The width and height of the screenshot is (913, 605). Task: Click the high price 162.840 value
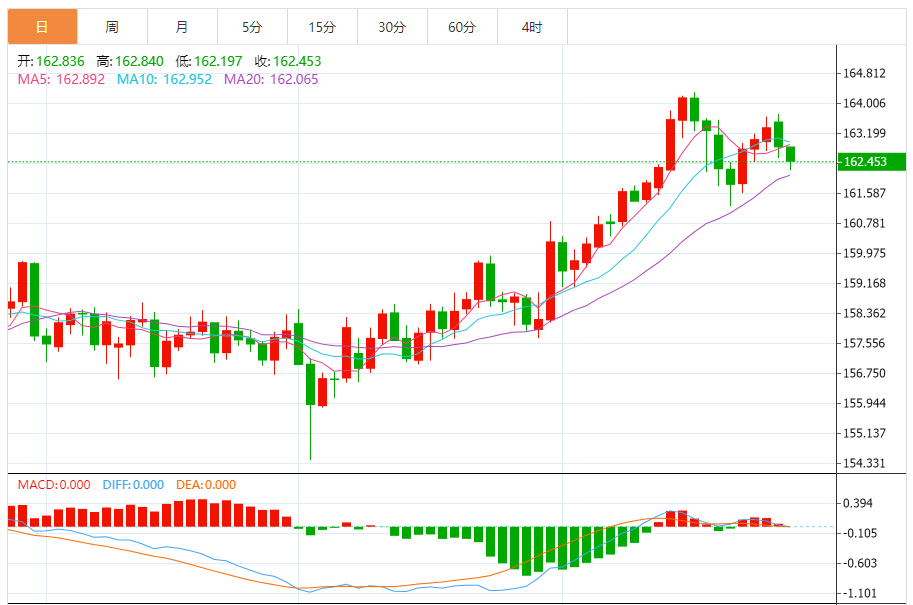(139, 61)
